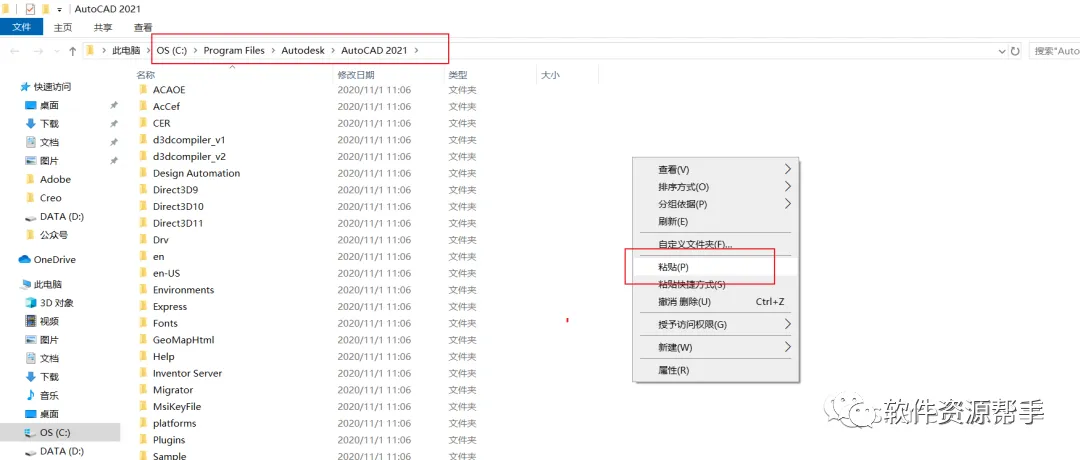Expand address bar history dropdown
The image size is (1080, 460).
click(1001, 51)
